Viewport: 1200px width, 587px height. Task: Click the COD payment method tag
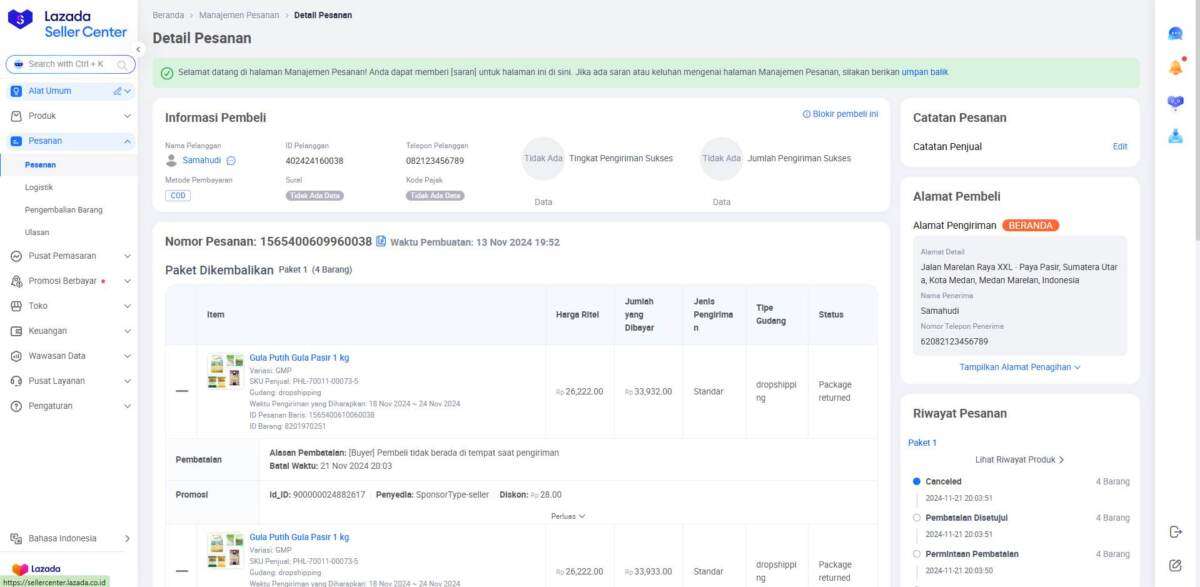tap(178, 196)
